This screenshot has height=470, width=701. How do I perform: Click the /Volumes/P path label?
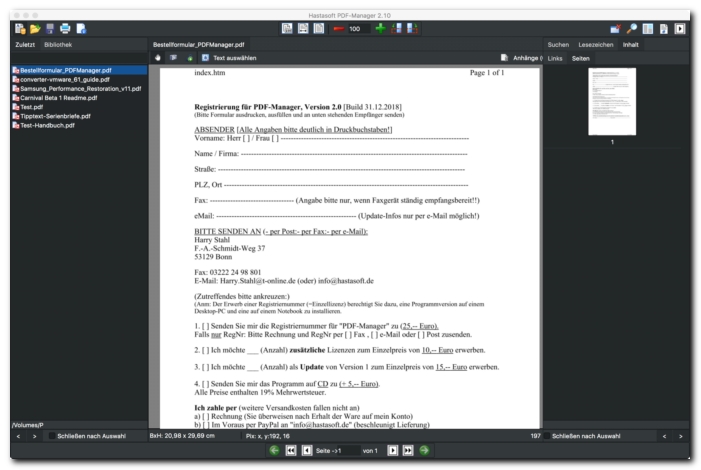coord(28,425)
